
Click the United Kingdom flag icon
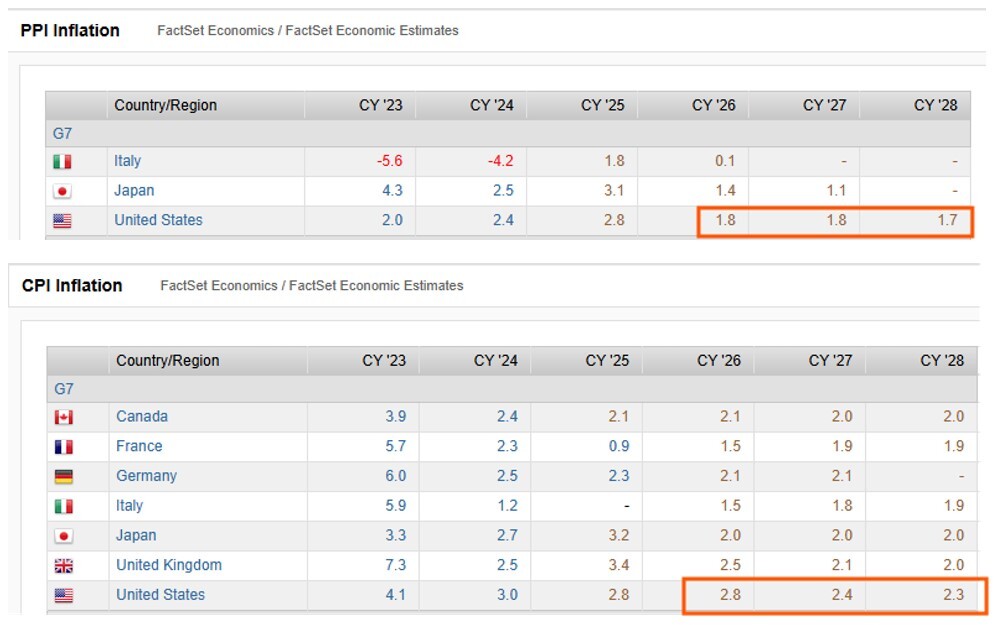pos(63,565)
